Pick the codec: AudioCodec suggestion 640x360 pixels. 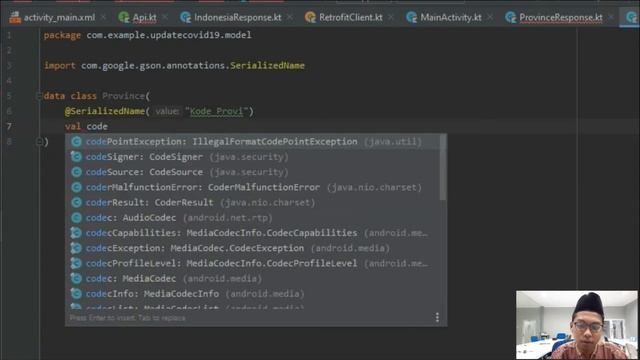[252, 218]
